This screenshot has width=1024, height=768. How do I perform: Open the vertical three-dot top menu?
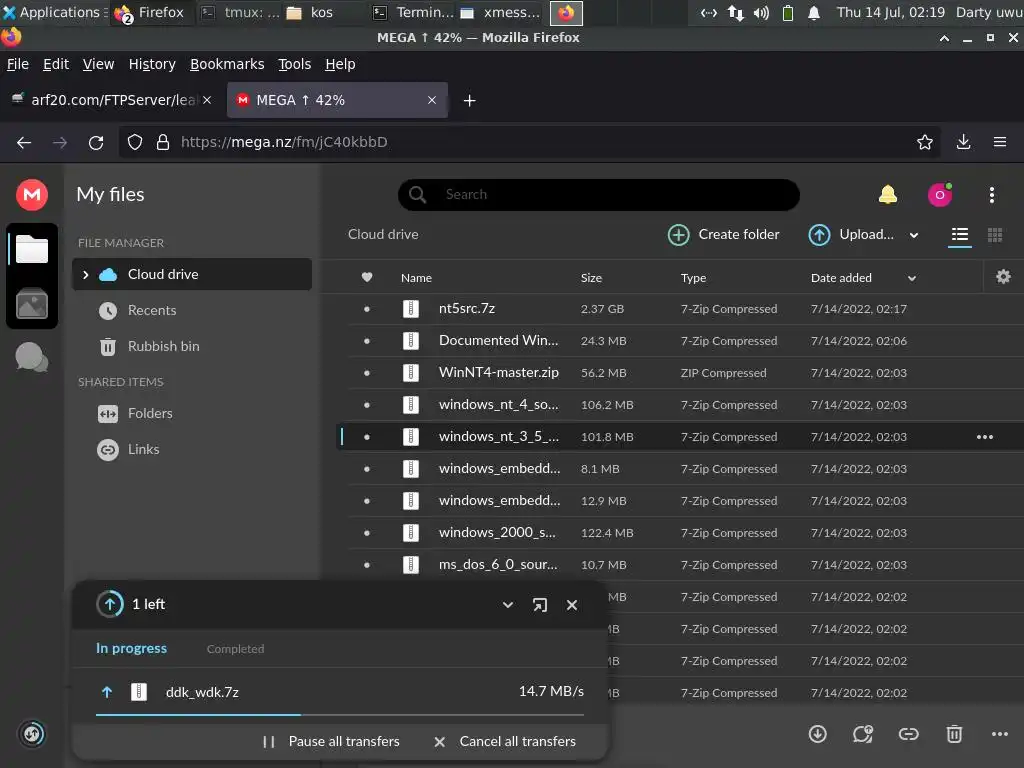click(x=991, y=195)
